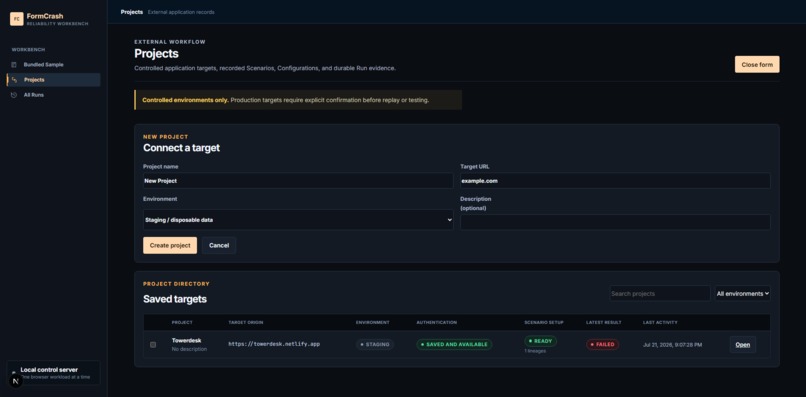The image size is (806, 397).
Task: Click the Search projects box
Action: [x=660, y=294]
